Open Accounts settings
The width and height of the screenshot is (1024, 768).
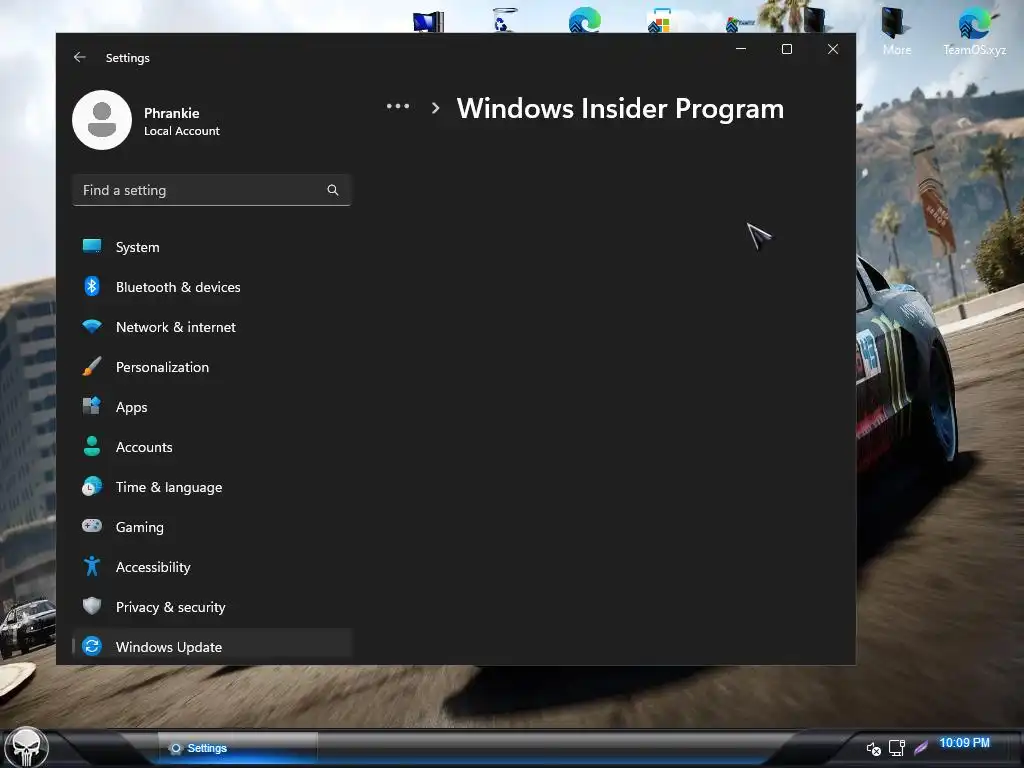tap(212, 447)
